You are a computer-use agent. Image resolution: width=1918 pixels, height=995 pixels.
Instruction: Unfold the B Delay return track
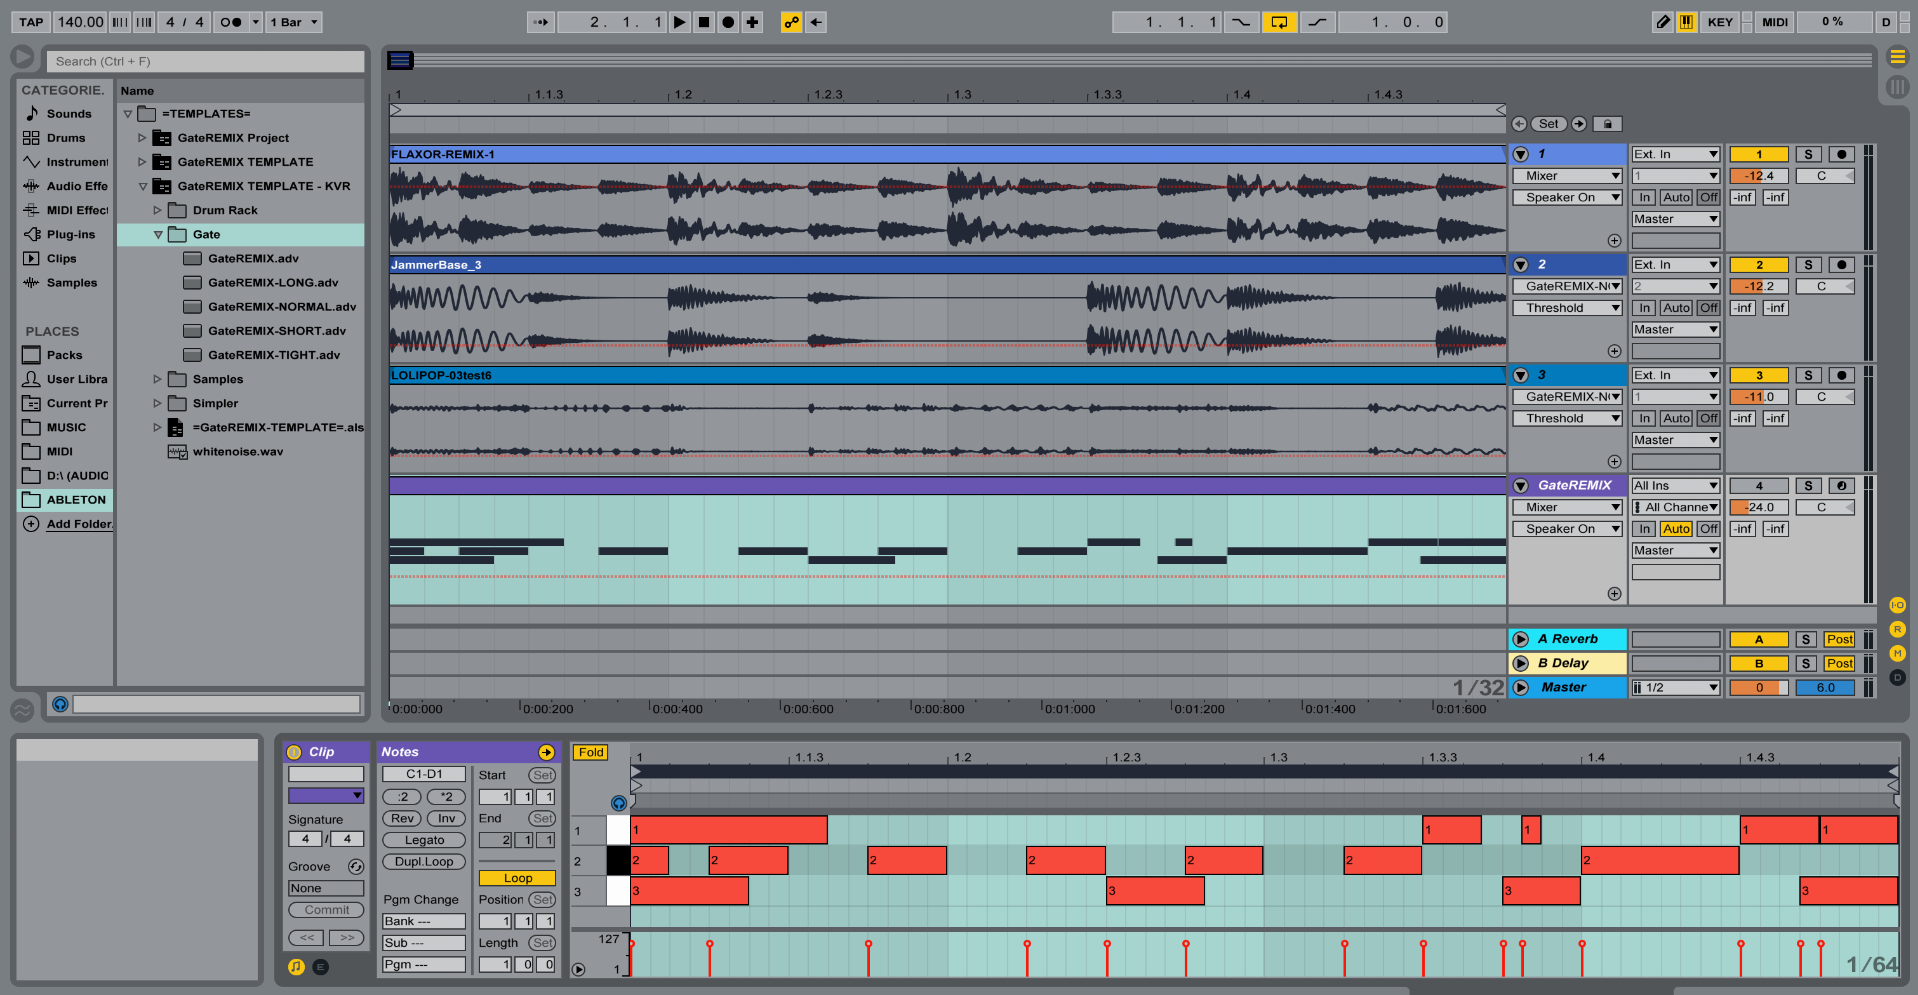point(1521,664)
